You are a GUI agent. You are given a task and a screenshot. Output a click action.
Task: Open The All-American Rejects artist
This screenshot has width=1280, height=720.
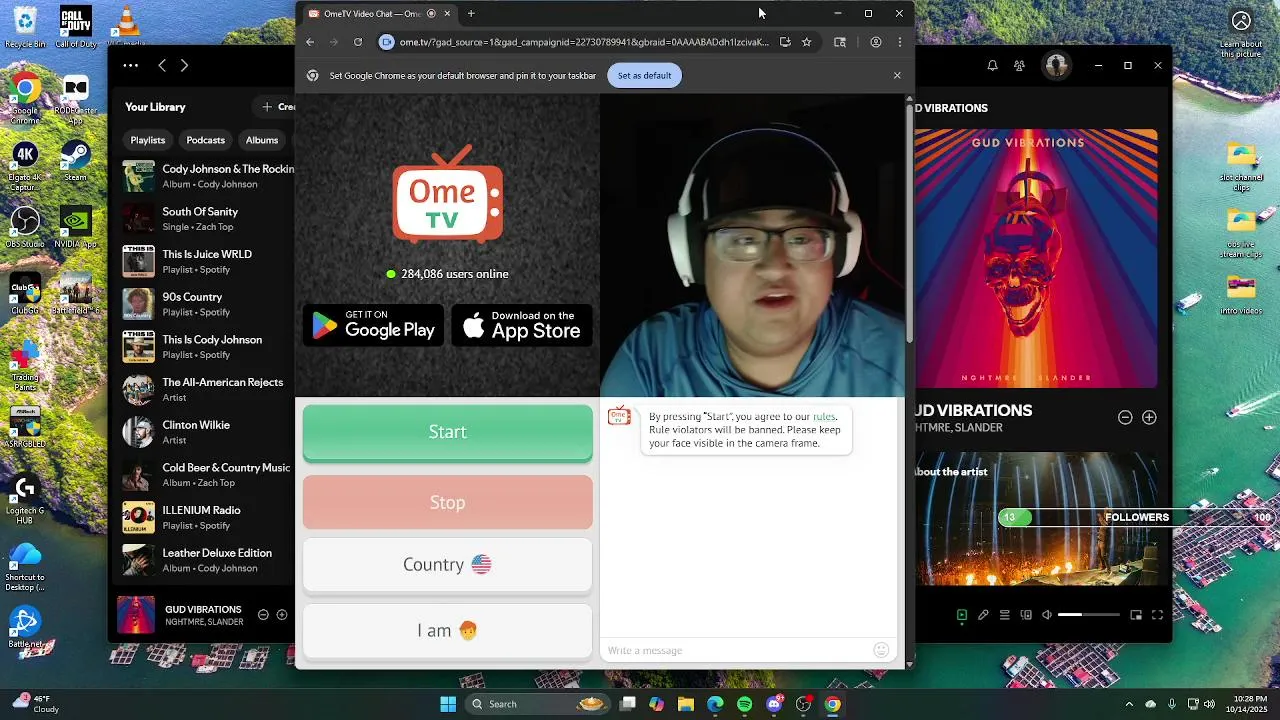click(x=208, y=389)
